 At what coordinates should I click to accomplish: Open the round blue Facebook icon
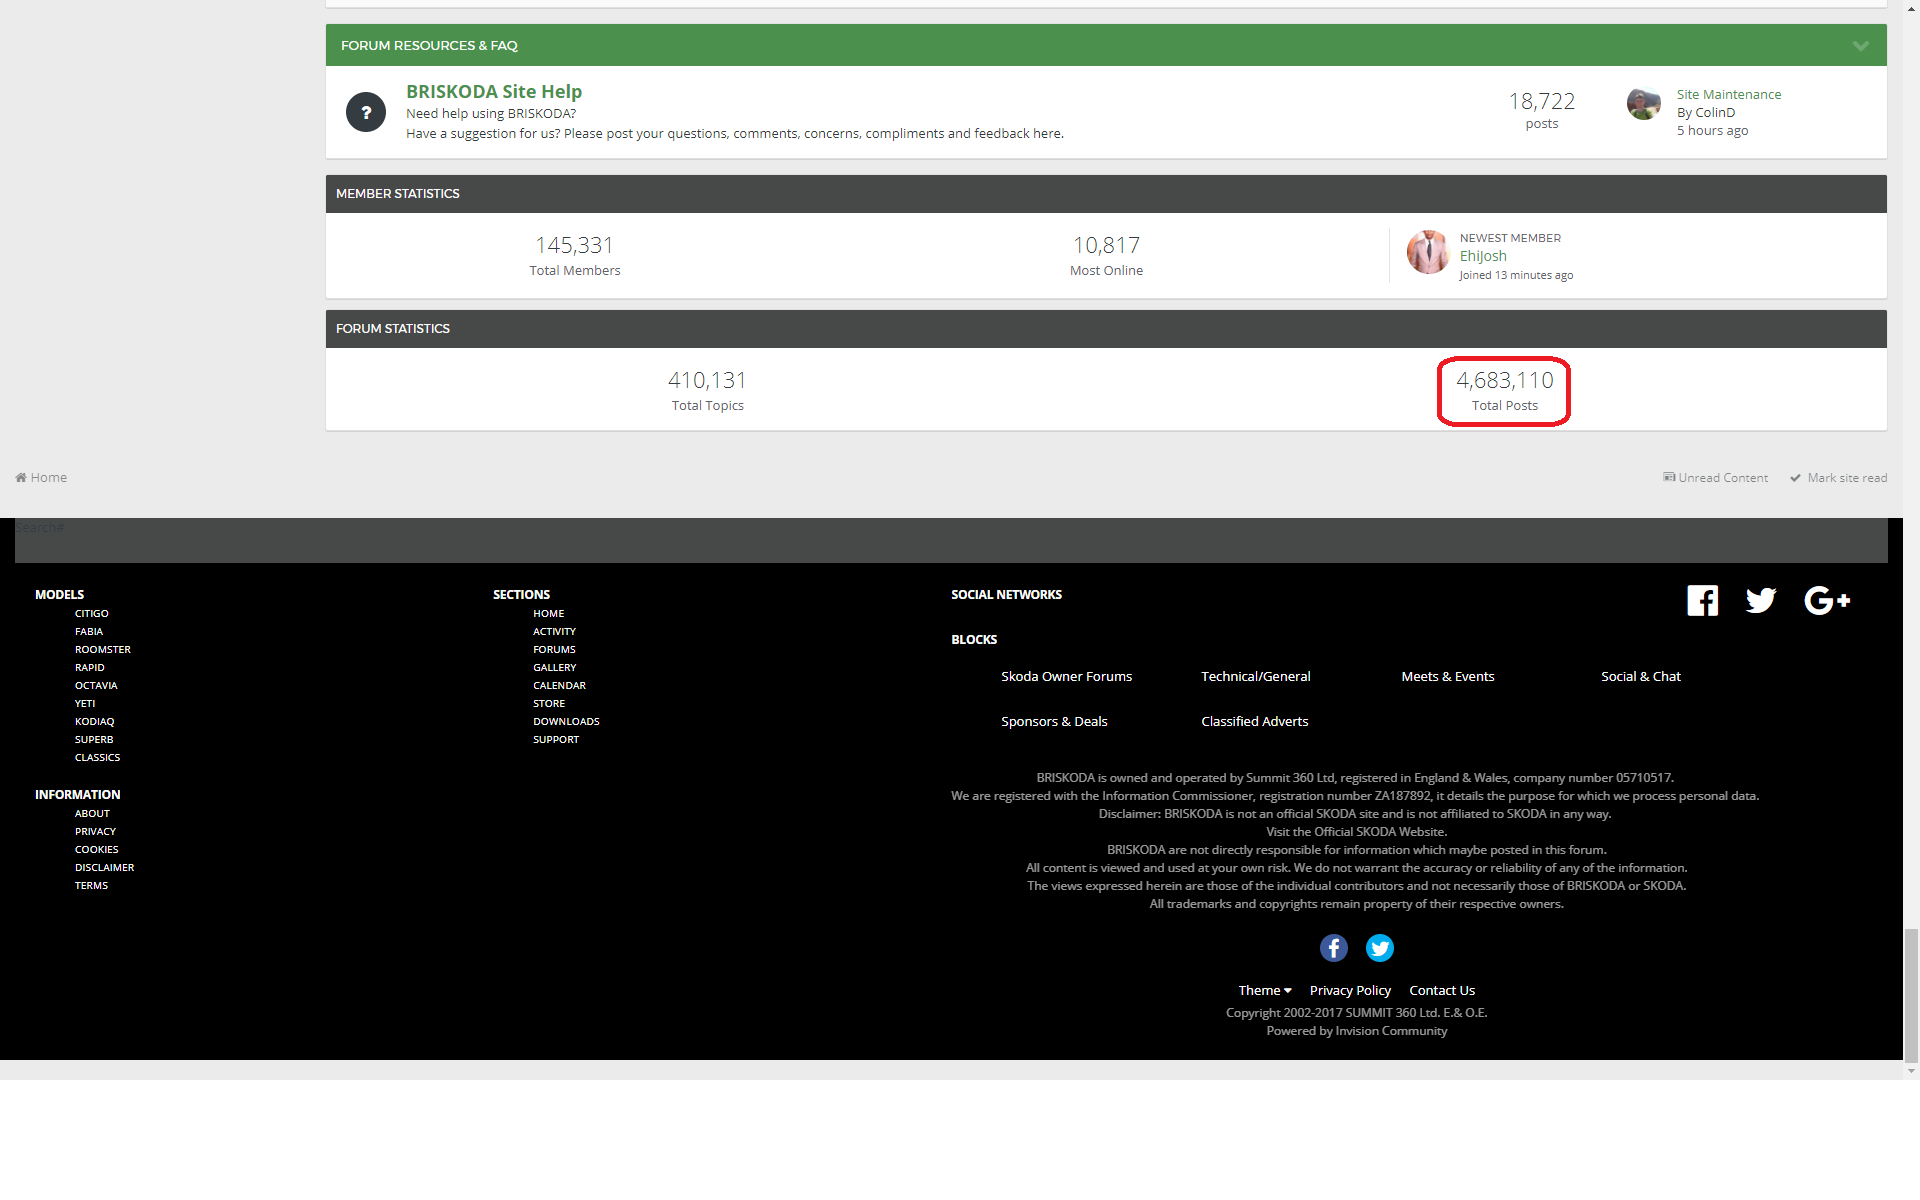1333,947
